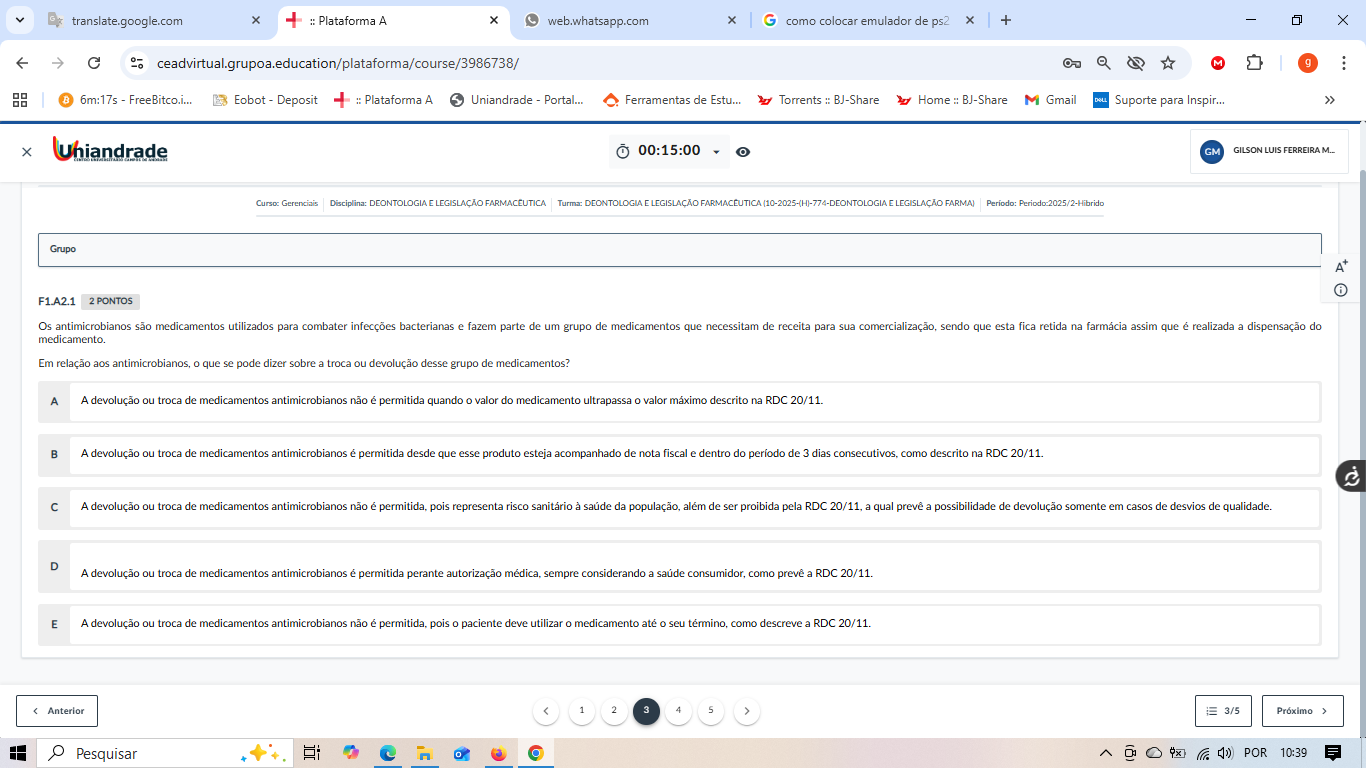Bookmark this page with star icon
The image size is (1366, 768).
(1168, 63)
